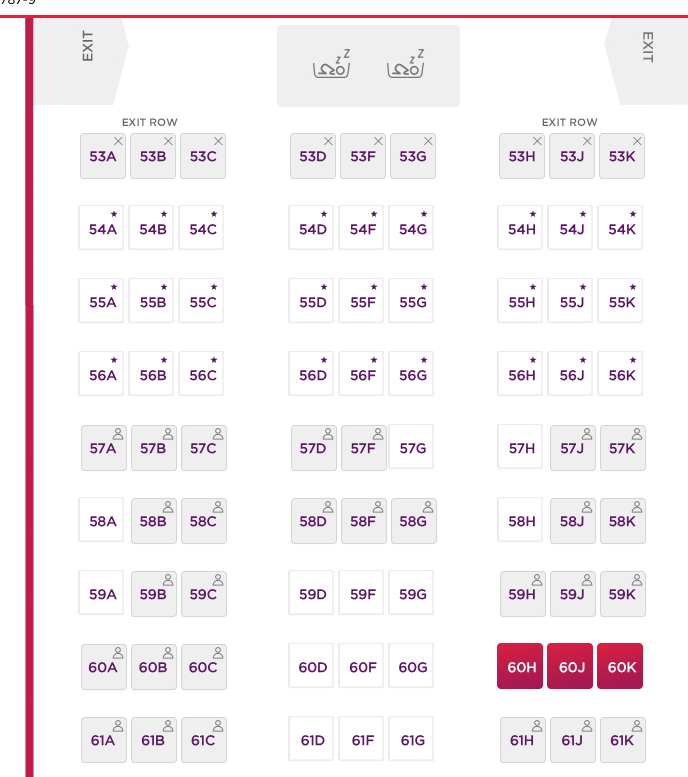
Task: Choose available seat 57G
Action: (411, 446)
